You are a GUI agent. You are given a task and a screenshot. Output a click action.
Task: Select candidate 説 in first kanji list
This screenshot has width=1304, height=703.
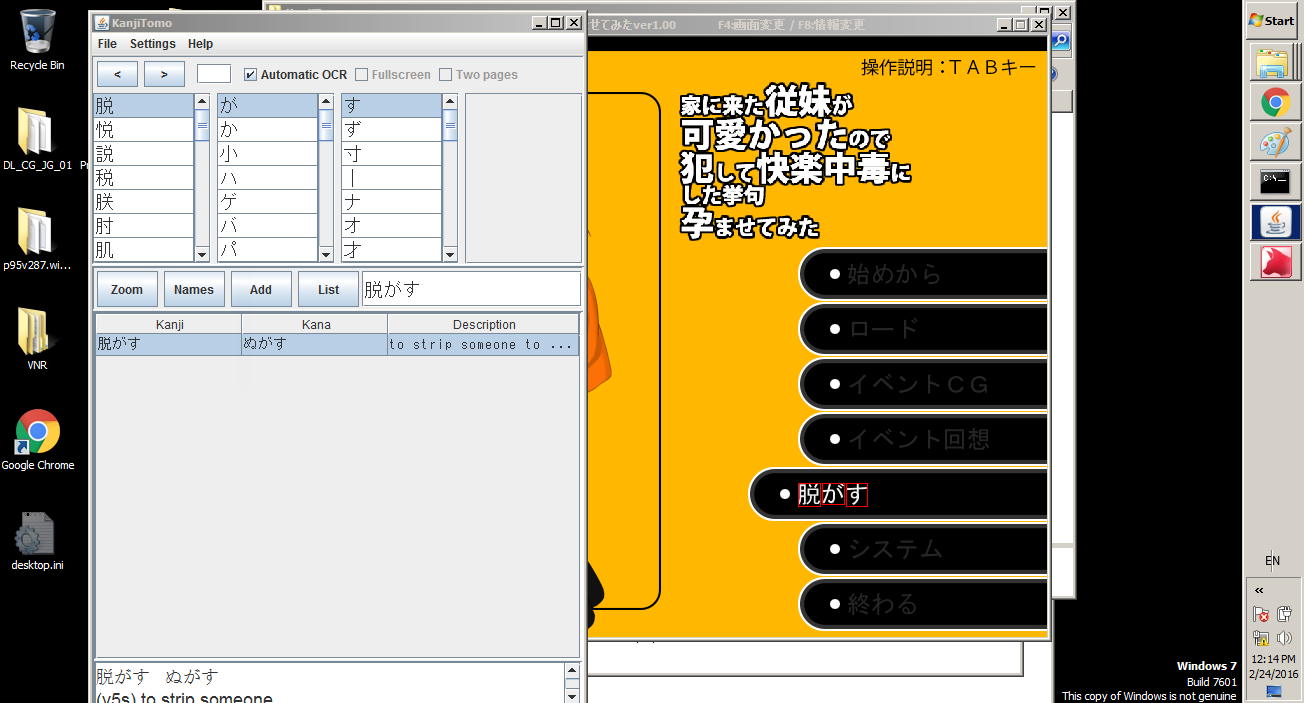(144, 154)
